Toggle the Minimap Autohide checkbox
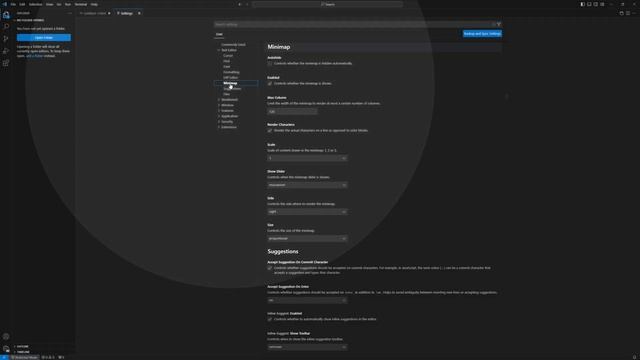This screenshot has height=360, width=640. 270,64
